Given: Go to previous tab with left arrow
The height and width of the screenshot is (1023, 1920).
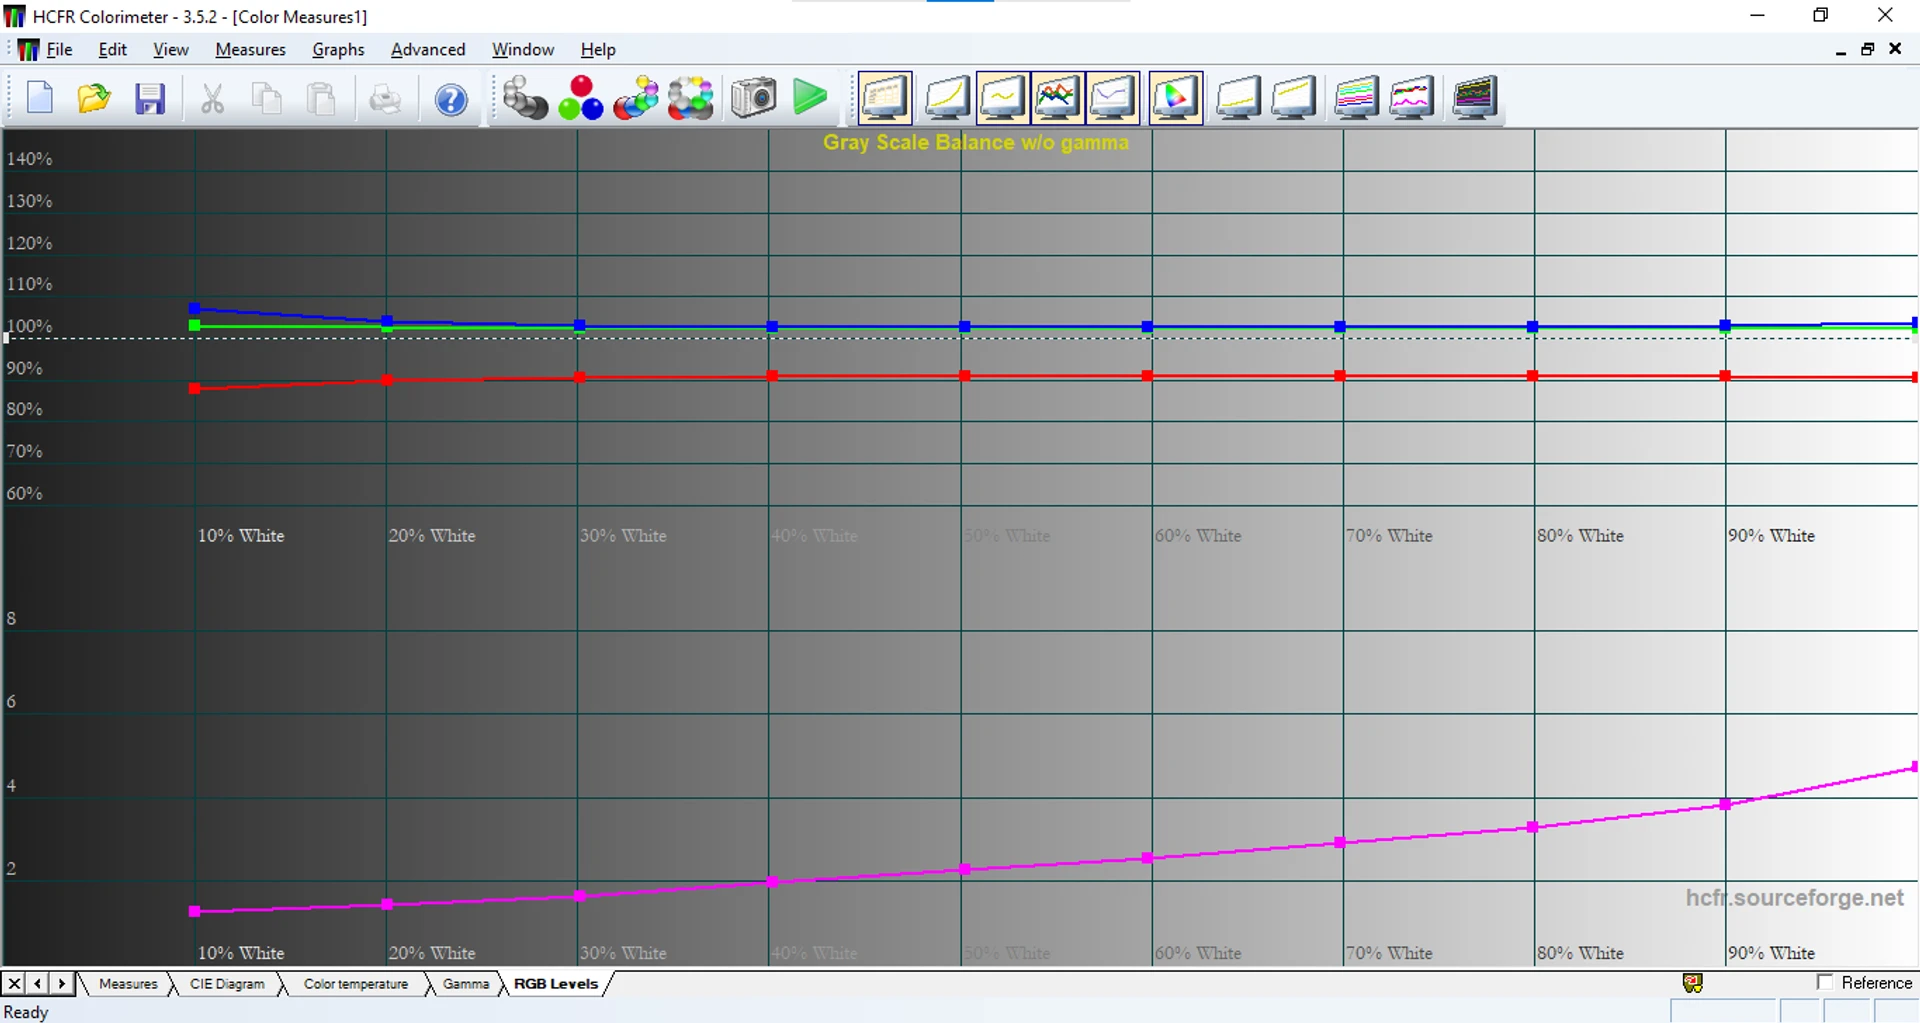Looking at the screenshot, I should pos(37,984).
